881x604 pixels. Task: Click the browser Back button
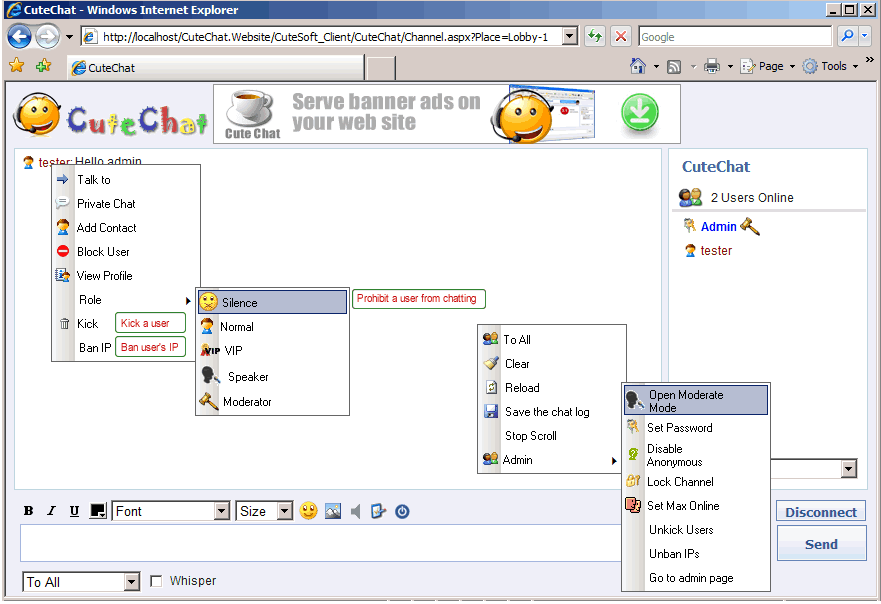coord(20,37)
